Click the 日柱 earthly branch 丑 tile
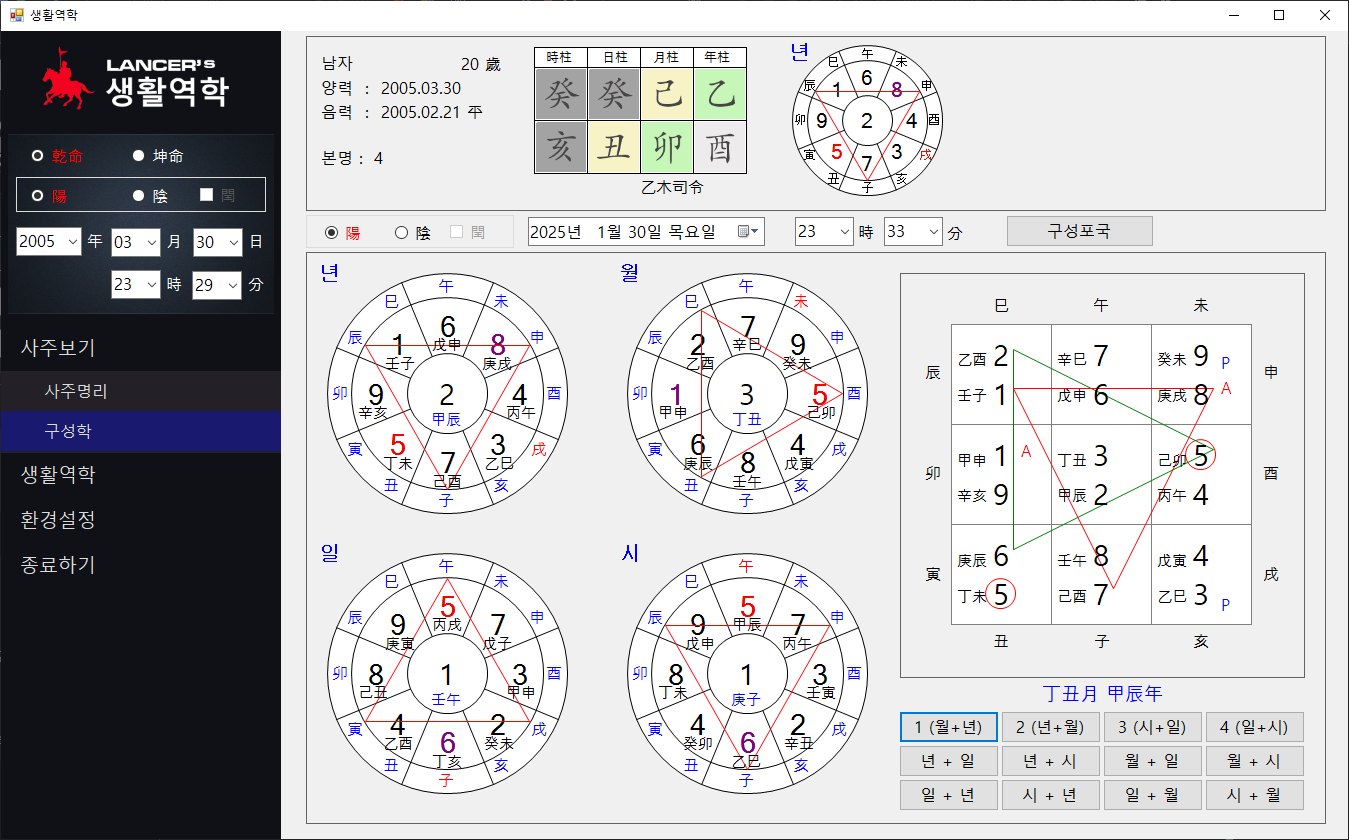Image resolution: width=1349 pixels, height=840 pixels. [614, 148]
